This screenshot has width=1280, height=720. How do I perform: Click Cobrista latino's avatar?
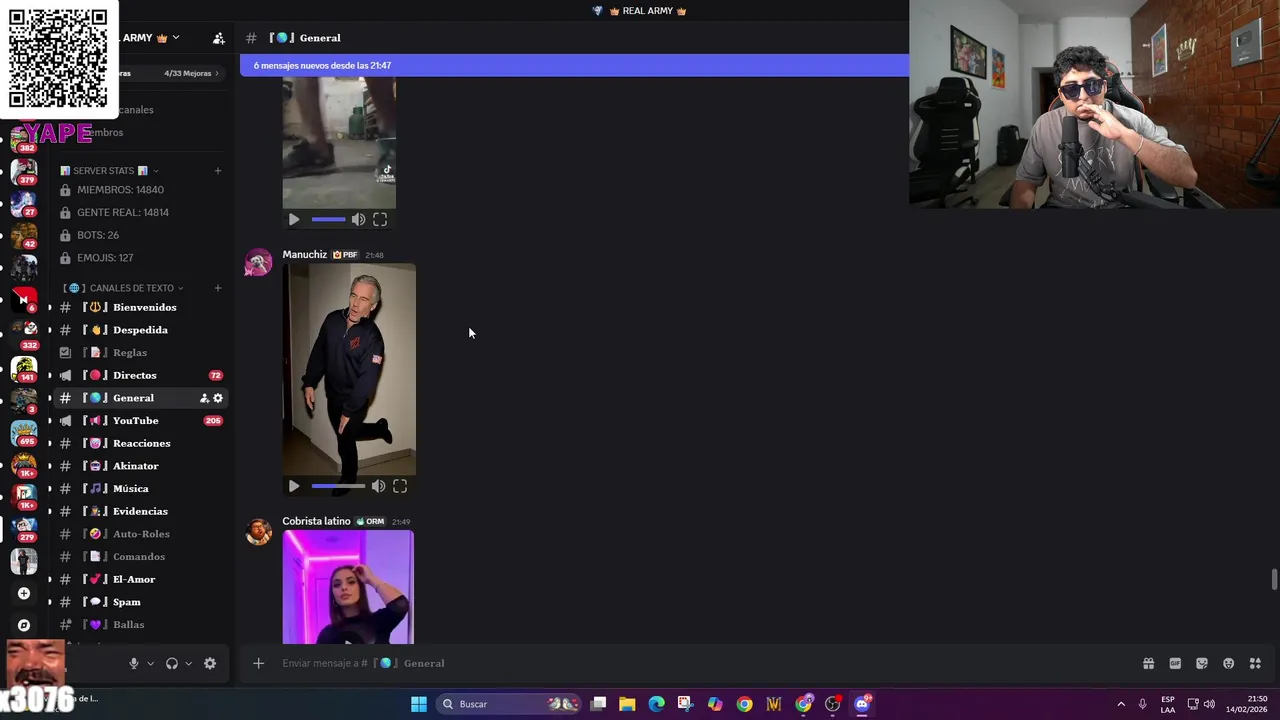(259, 531)
